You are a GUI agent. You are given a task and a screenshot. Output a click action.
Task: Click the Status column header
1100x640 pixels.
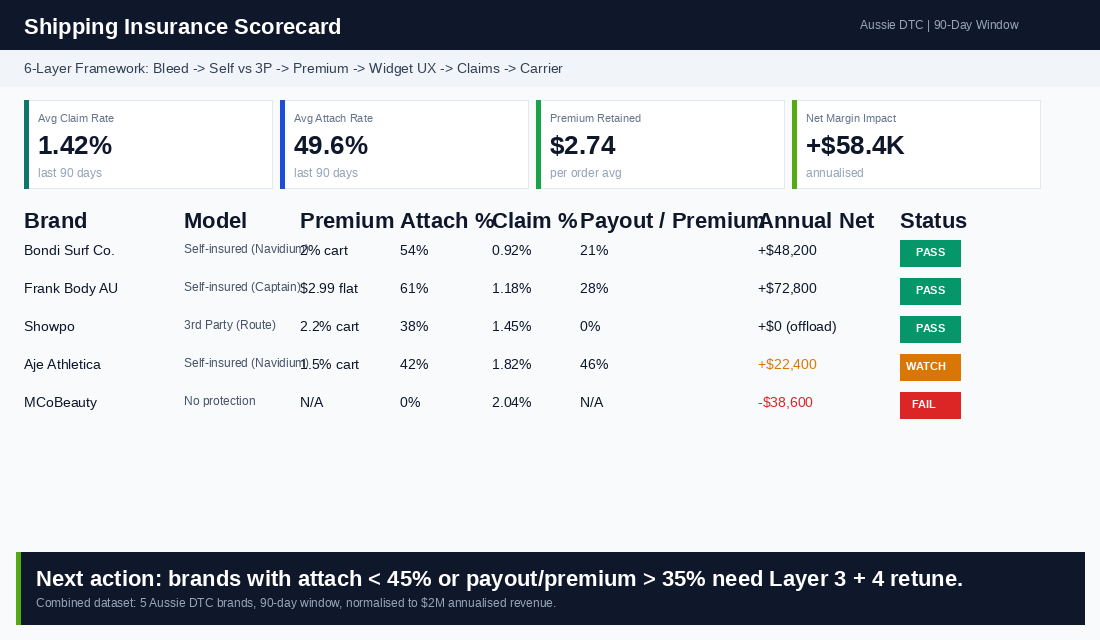tap(933, 220)
